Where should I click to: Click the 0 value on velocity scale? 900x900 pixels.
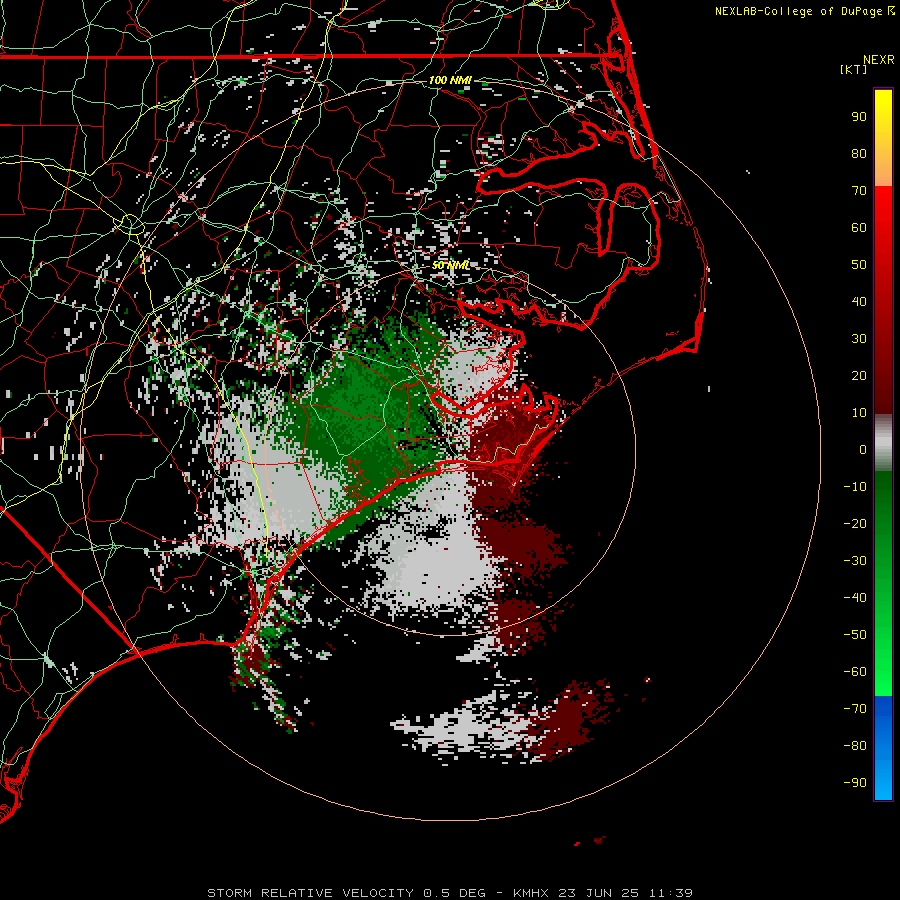[x=863, y=449]
